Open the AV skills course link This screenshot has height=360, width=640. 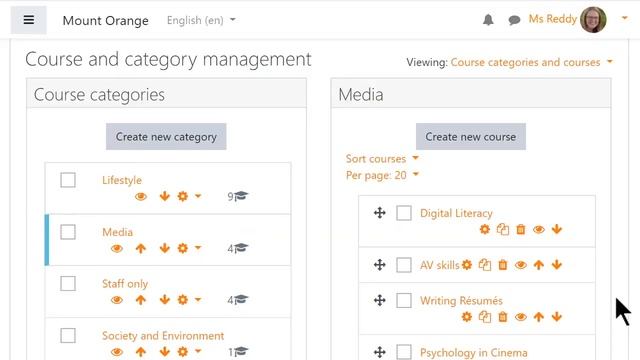pyautogui.click(x=440, y=265)
